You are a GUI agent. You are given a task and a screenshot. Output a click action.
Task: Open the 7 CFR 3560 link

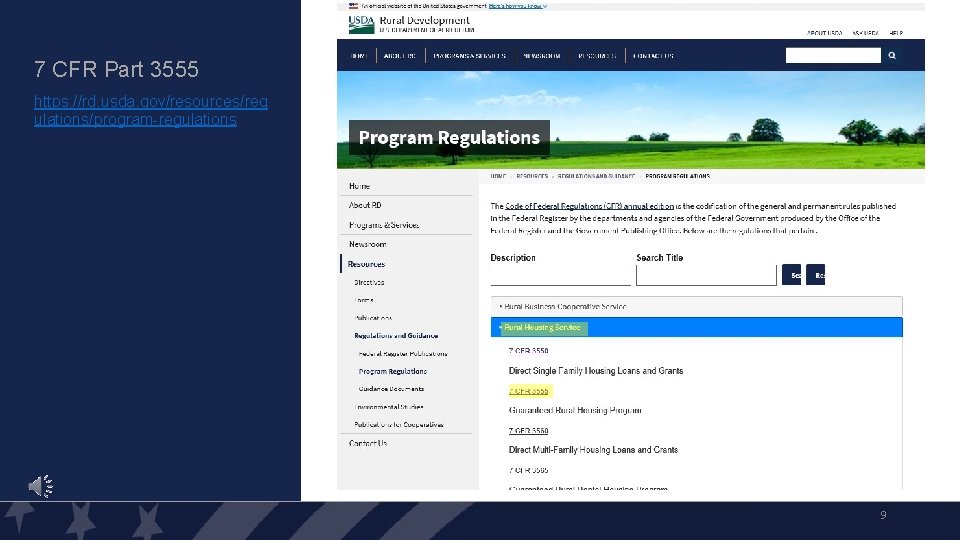coord(528,431)
